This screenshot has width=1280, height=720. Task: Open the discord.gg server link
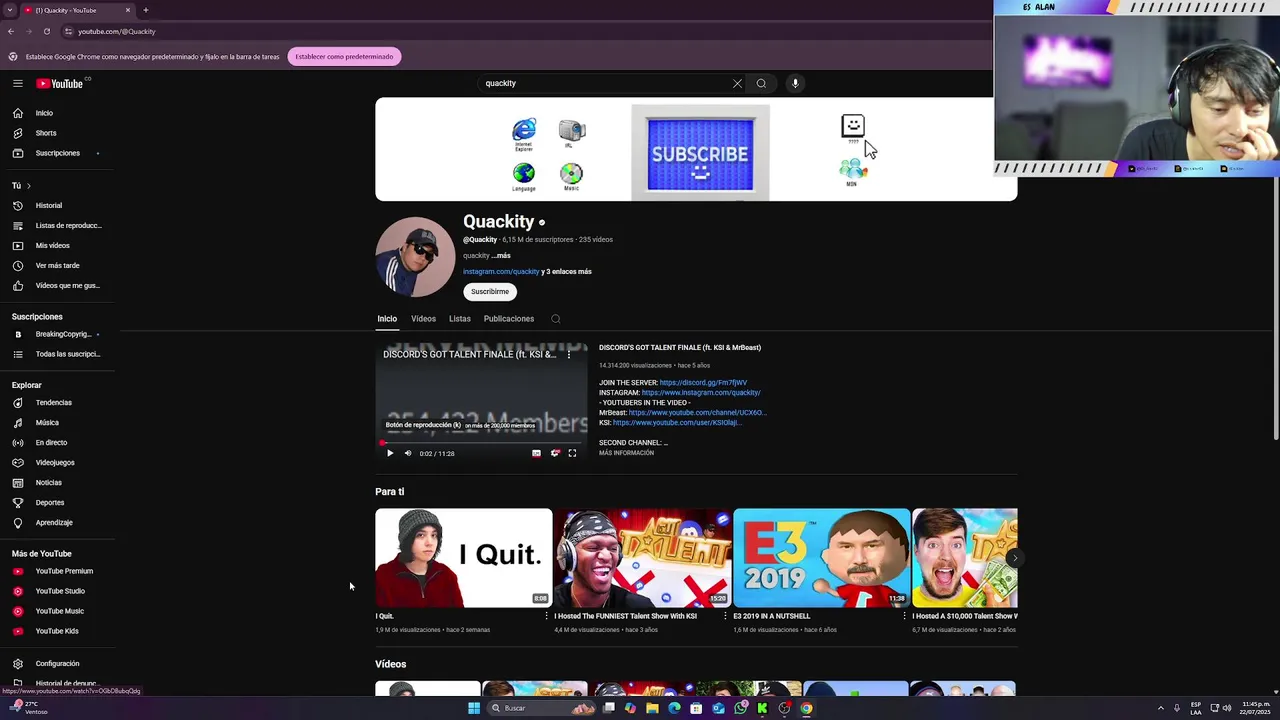(x=703, y=383)
